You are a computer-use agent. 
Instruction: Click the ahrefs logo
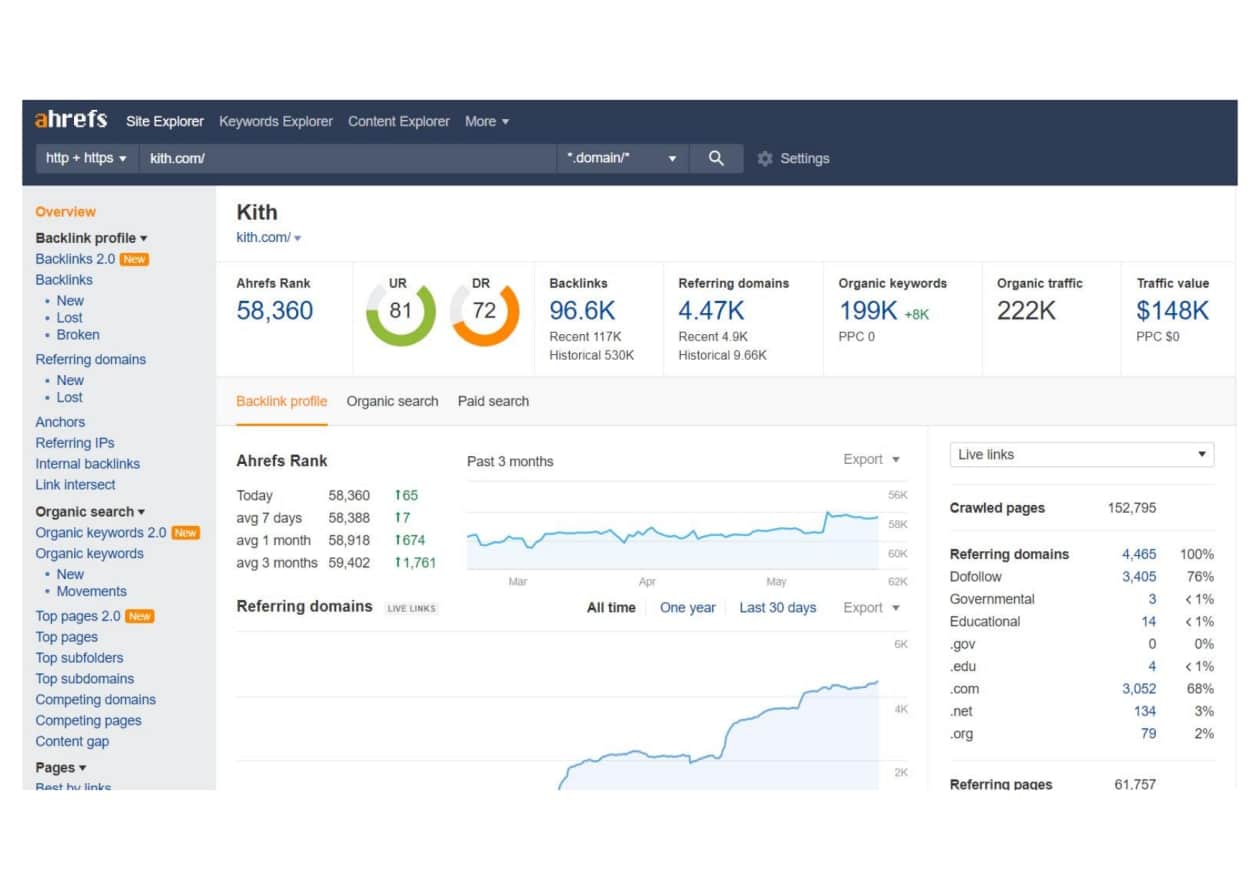pos(71,120)
